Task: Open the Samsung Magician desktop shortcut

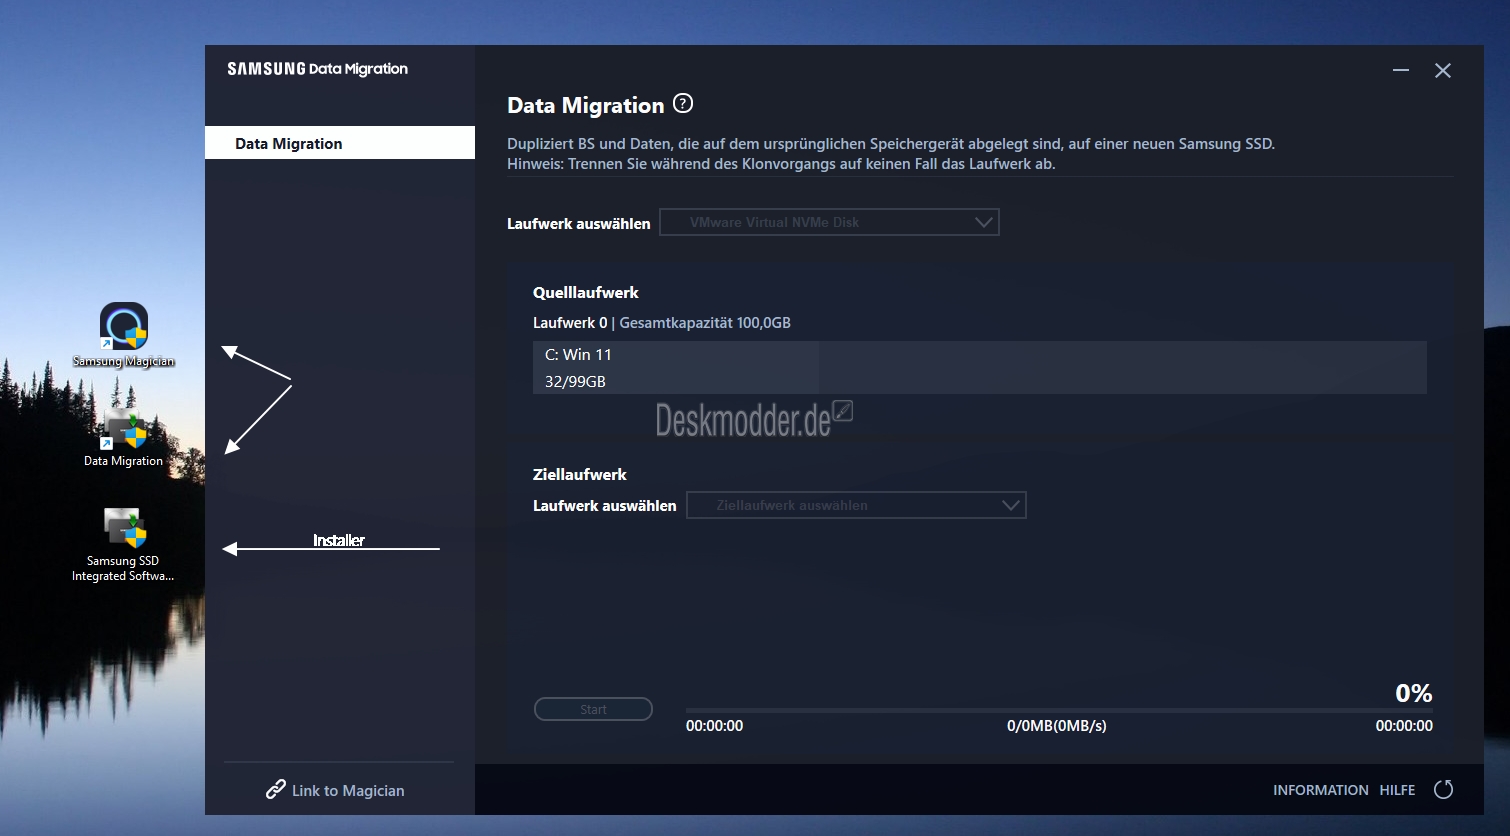Action: click(x=124, y=328)
